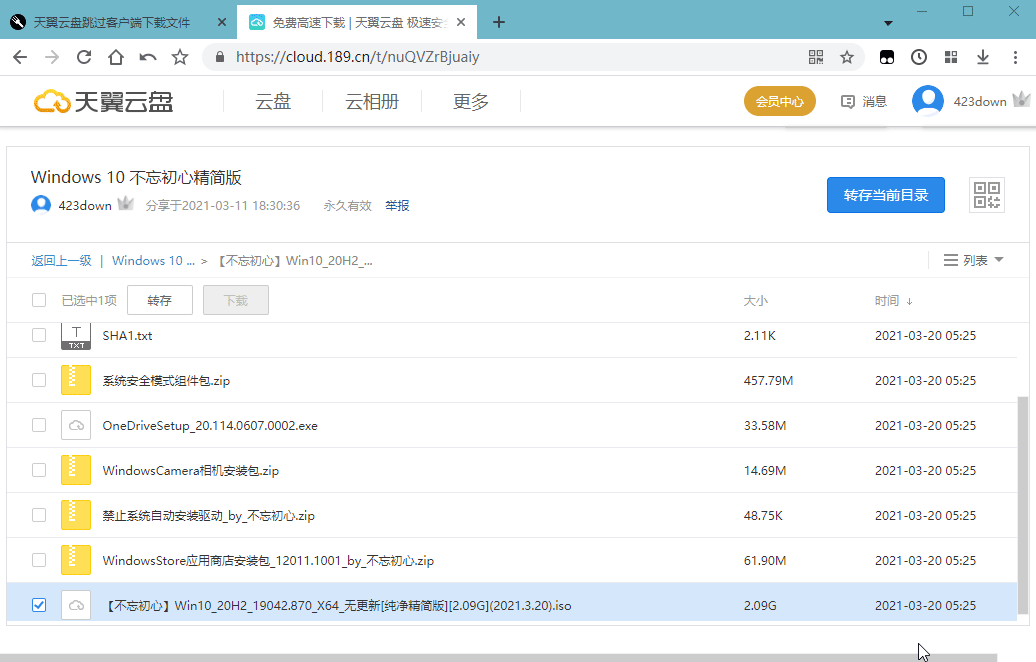Click the 会员中心 button
Viewport: 1036px width, 662px height.
click(780, 102)
